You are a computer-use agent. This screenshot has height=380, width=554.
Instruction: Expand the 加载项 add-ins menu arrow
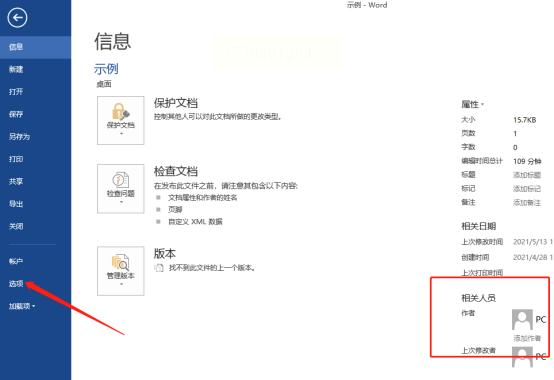tap(34, 306)
